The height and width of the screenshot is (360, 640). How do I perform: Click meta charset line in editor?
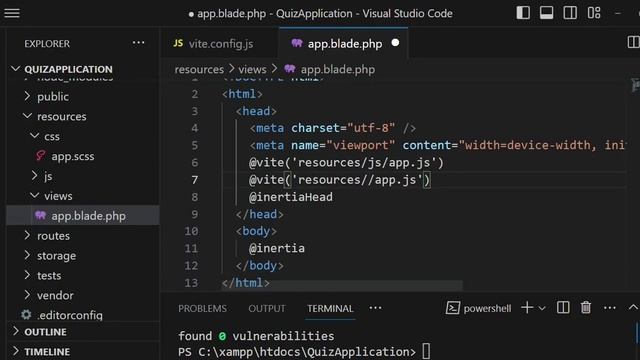tap(333, 128)
